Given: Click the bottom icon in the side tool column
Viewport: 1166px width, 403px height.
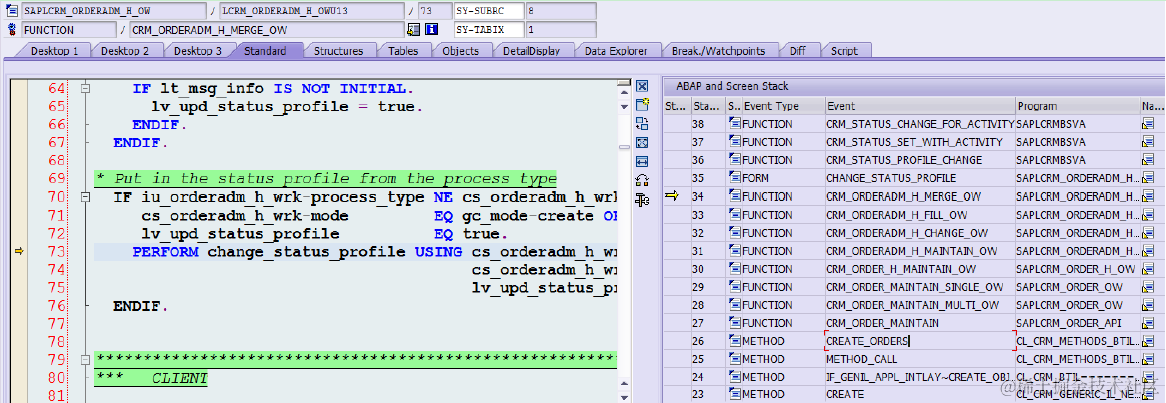Looking at the screenshot, I should (642, 198).
